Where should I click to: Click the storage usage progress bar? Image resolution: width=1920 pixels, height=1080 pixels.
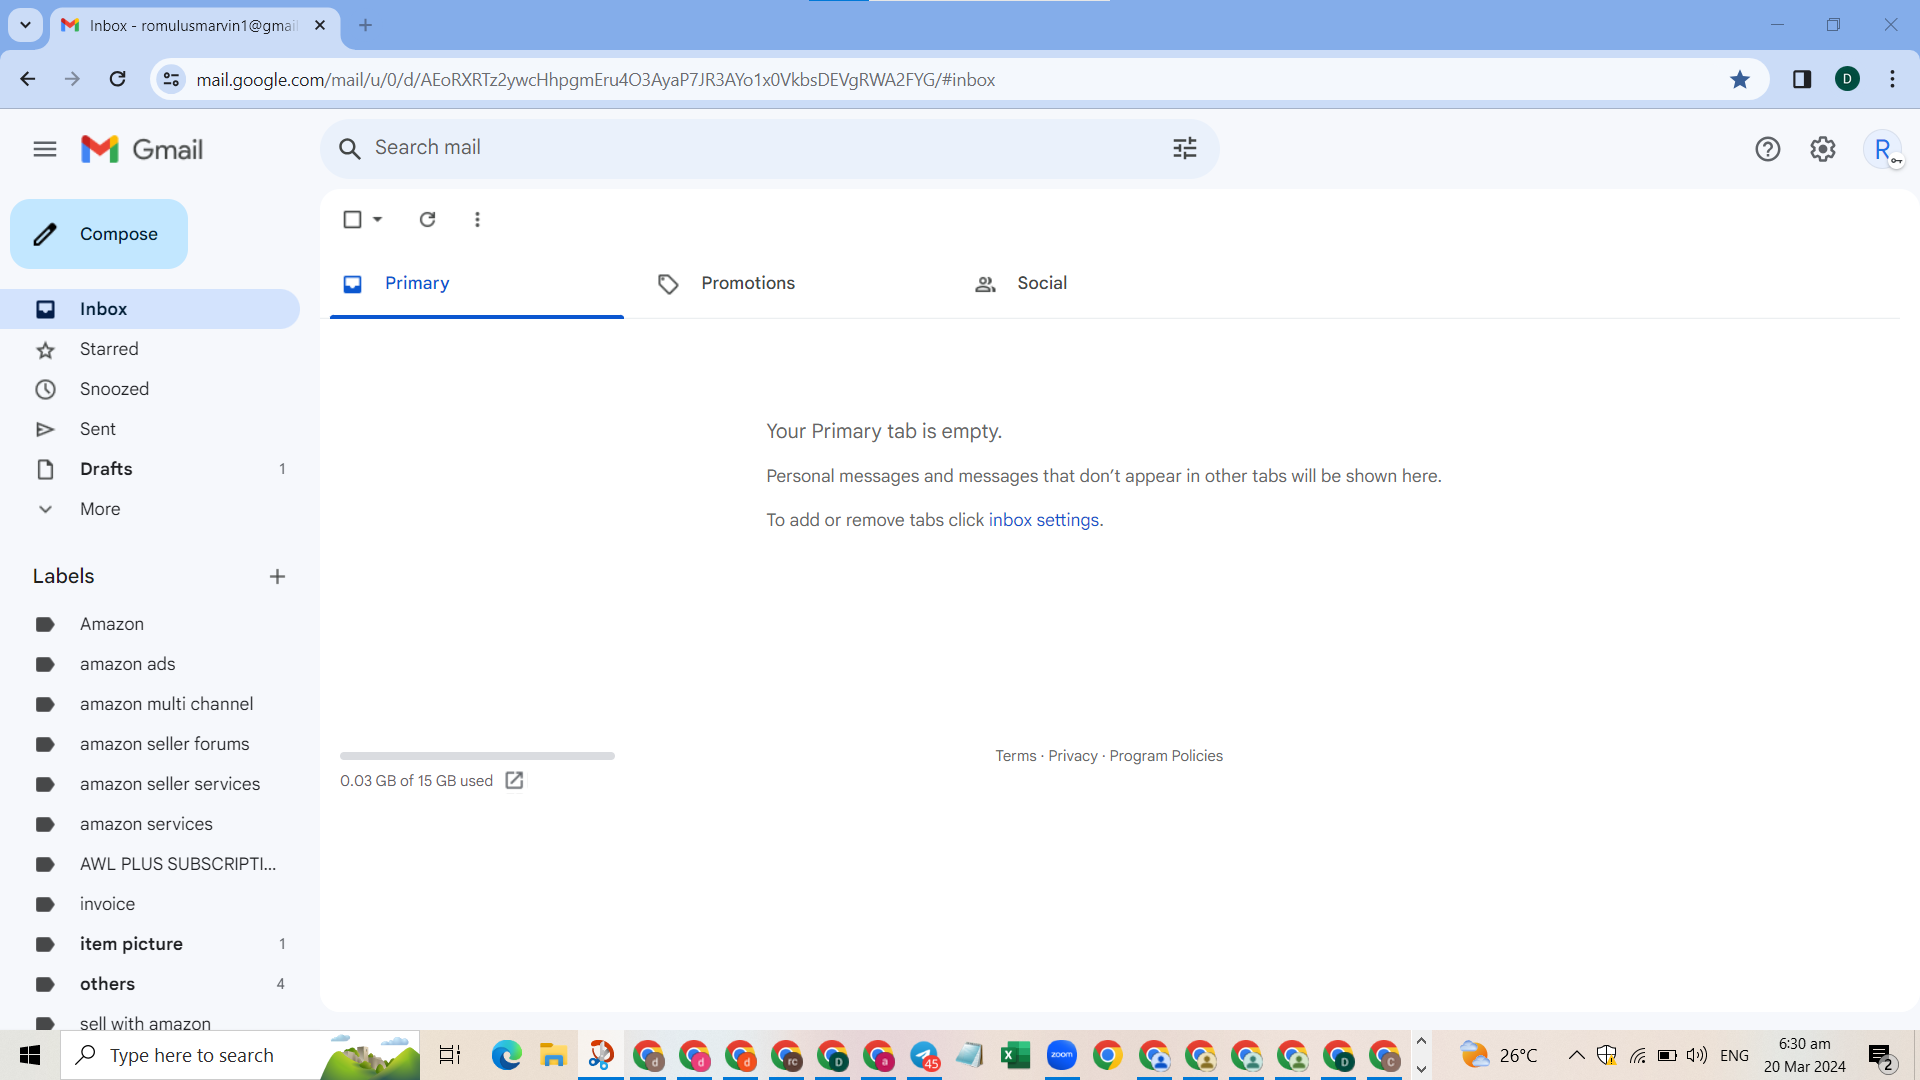[x=477, y=756]
